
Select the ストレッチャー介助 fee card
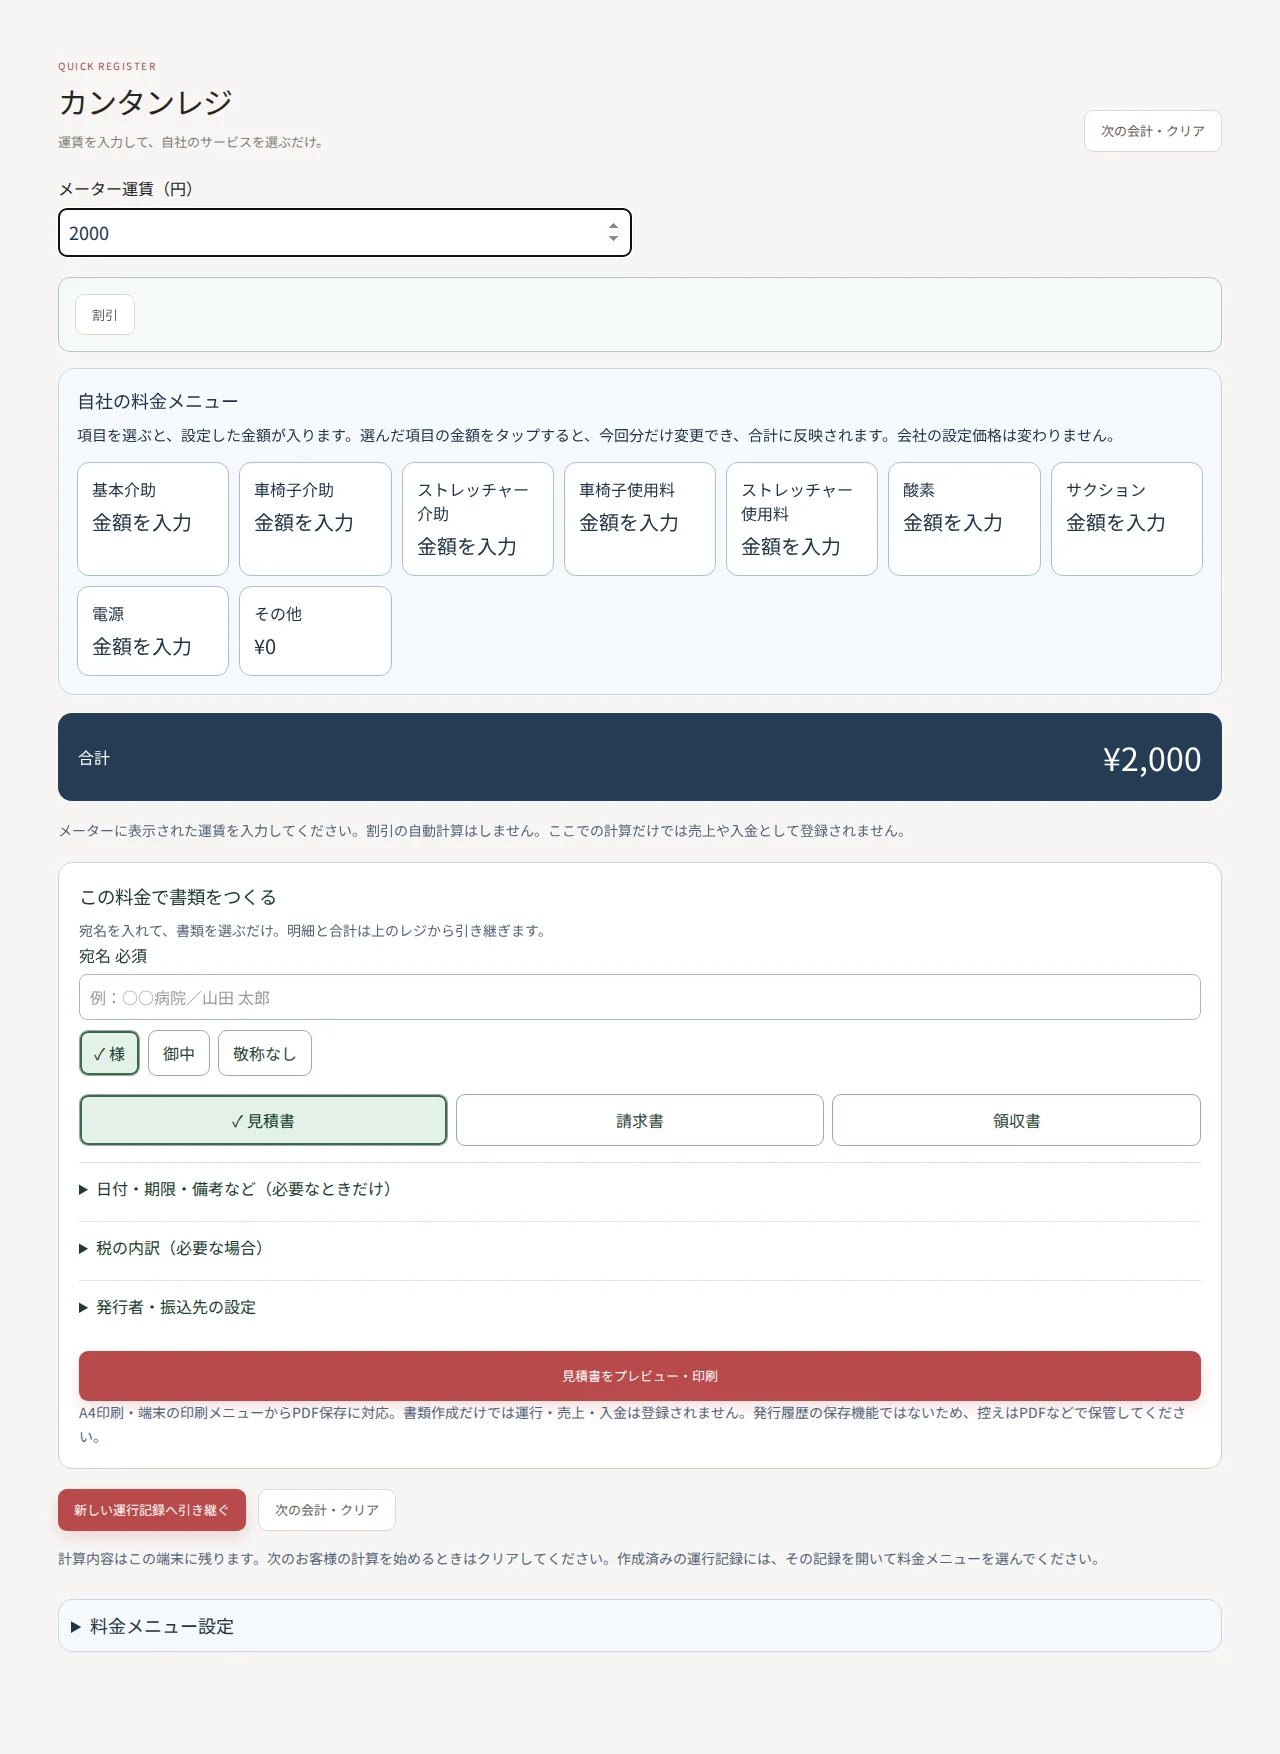point(478,519)
